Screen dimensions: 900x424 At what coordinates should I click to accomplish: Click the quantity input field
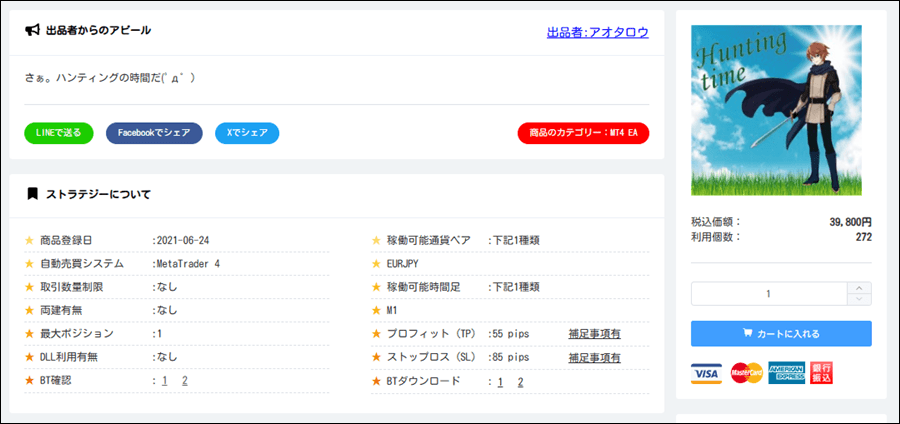click(x=769, y=294)
